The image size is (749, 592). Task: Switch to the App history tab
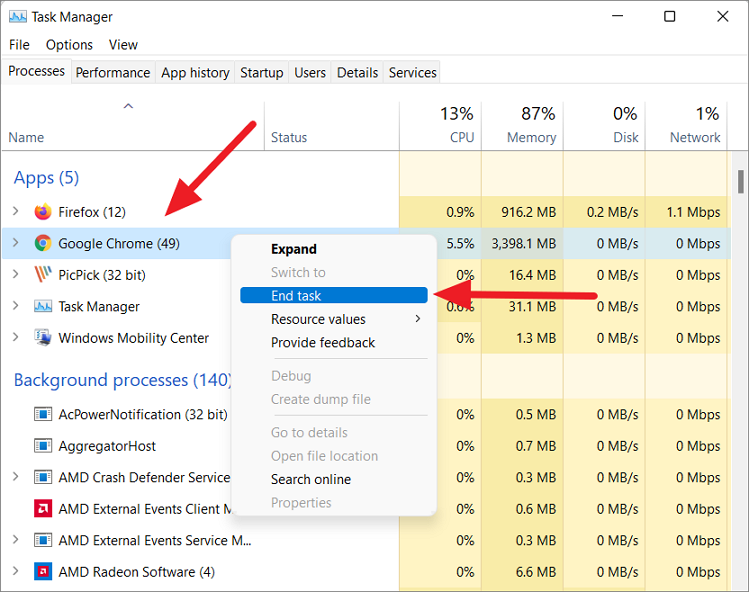coord(195,73)
